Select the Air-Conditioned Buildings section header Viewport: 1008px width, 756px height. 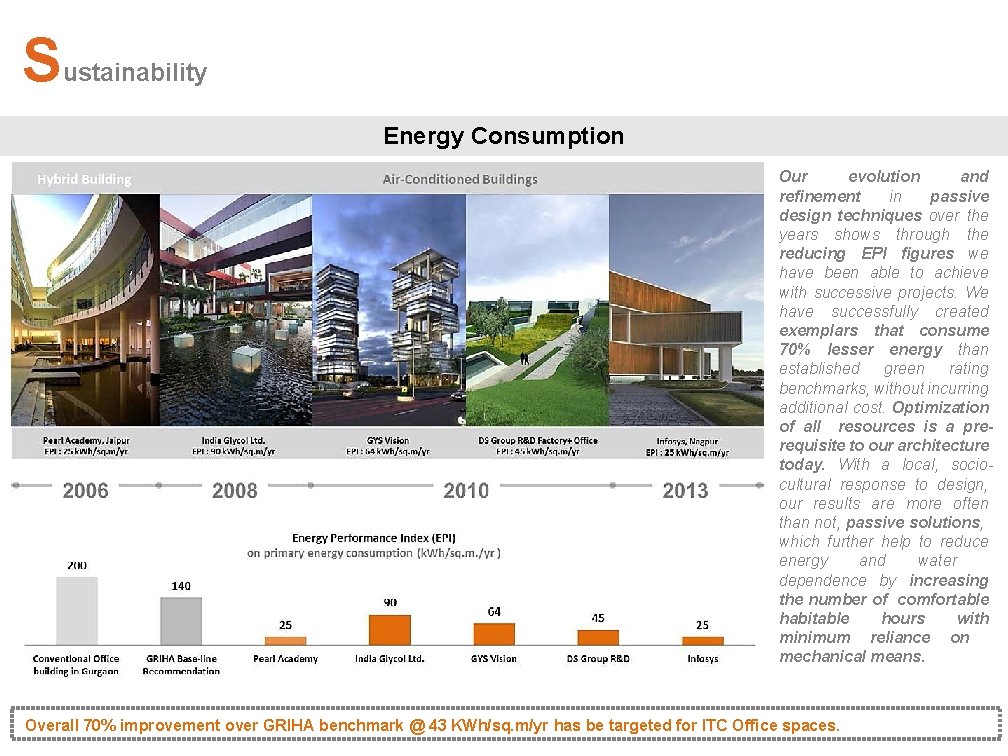(x=460, y=178)
